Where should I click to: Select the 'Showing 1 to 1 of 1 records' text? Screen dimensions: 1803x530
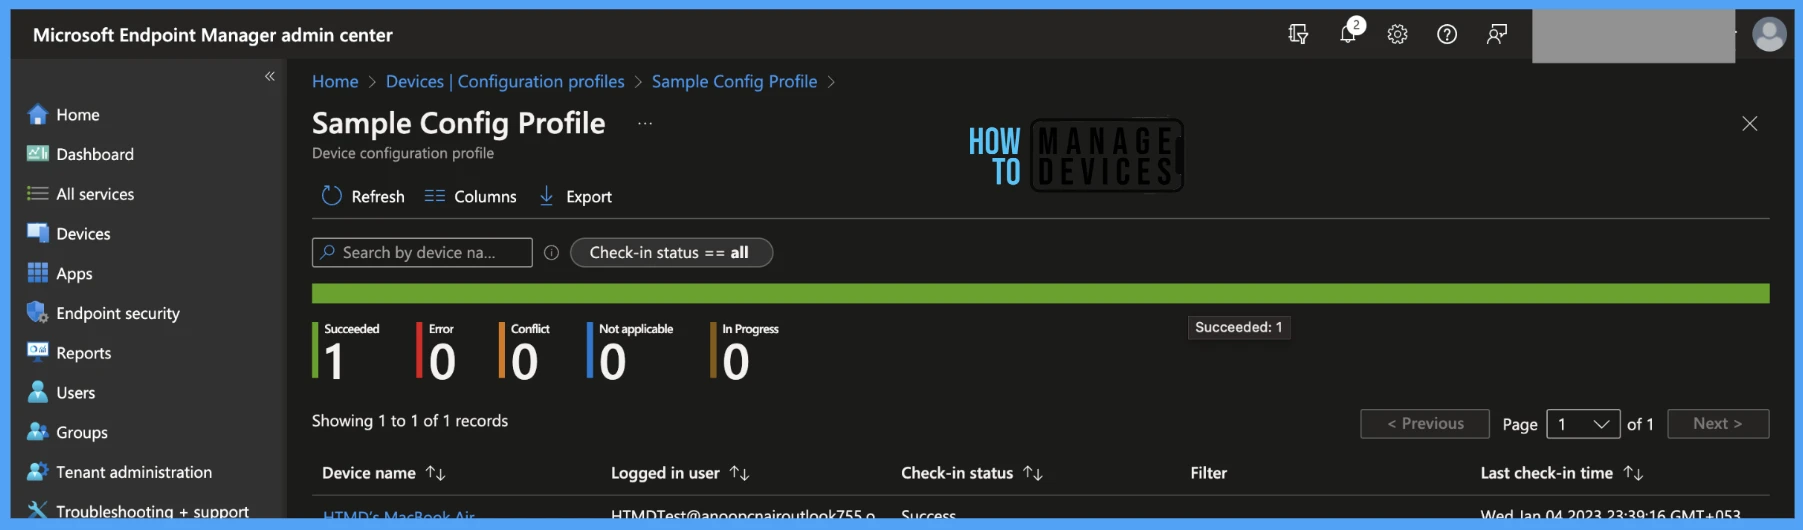point(410,421)
